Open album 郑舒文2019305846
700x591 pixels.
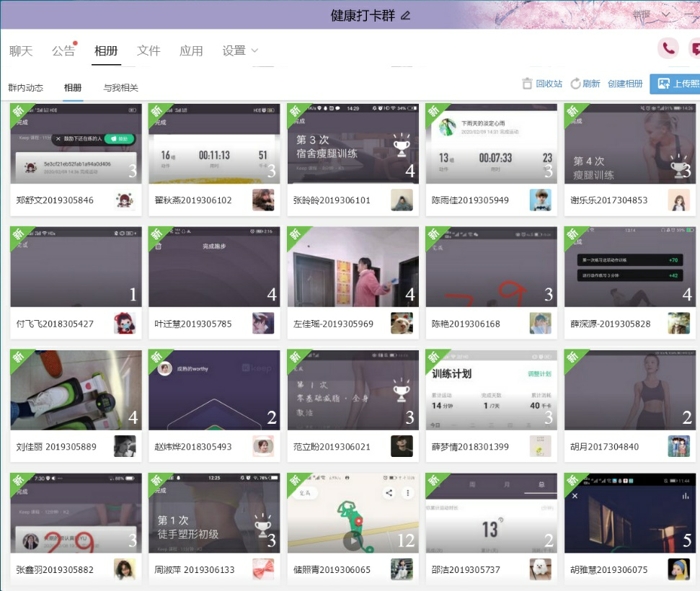pos(75,142)
